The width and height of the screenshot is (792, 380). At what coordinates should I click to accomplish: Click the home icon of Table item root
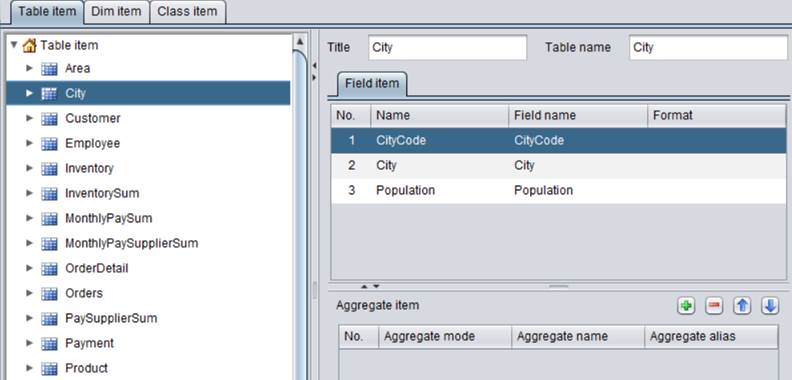30,45
